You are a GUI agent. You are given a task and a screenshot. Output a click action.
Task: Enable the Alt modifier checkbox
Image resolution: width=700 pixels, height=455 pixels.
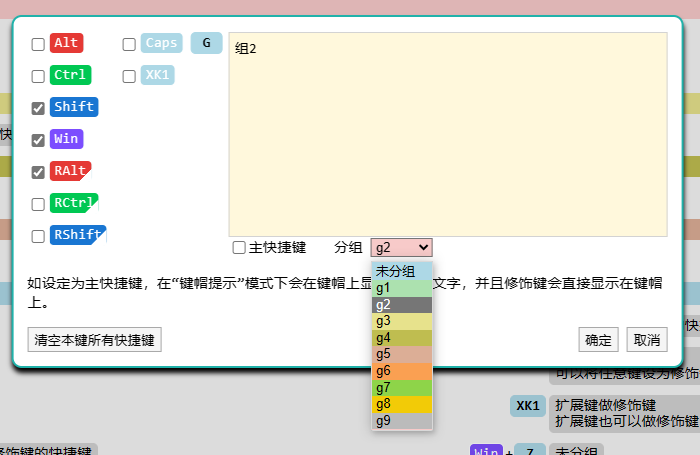(x=38, y=44)
